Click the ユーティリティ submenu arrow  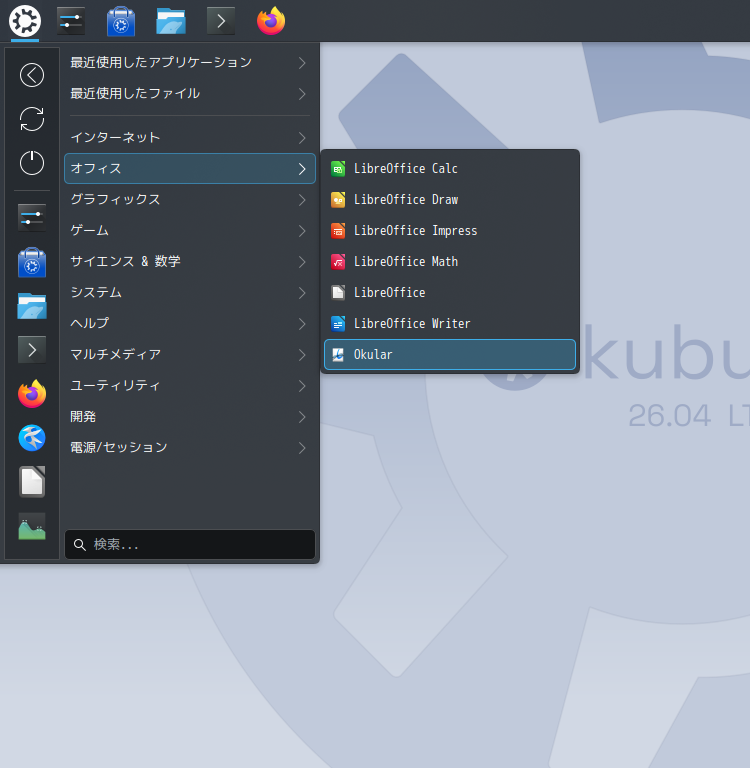click(x=302, y=386)
